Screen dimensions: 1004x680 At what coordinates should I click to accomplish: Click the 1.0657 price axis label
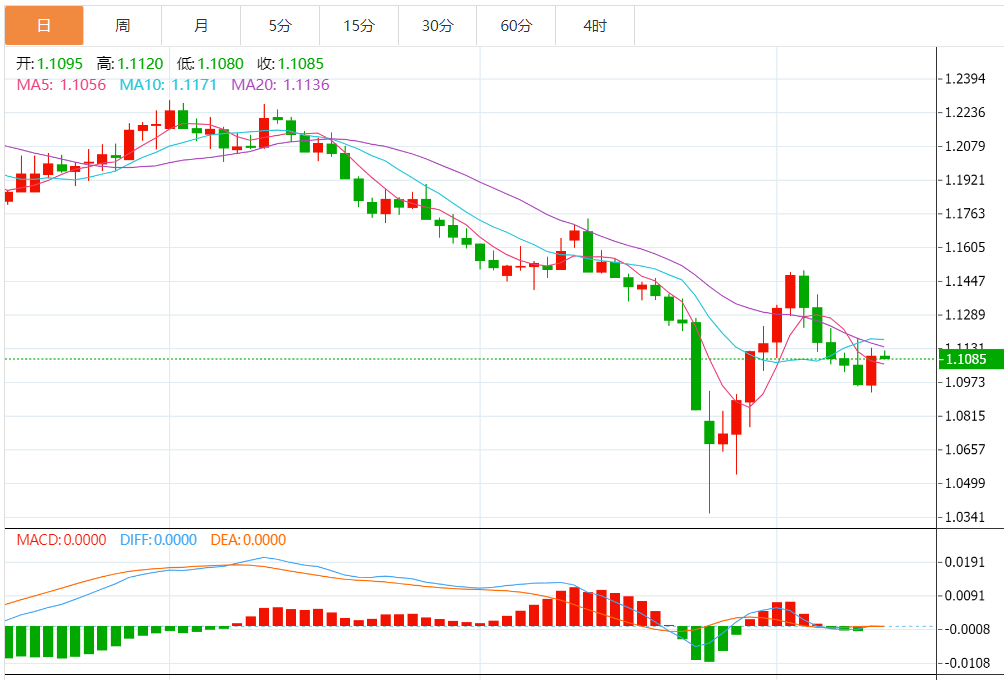click(x=966, y=449)
